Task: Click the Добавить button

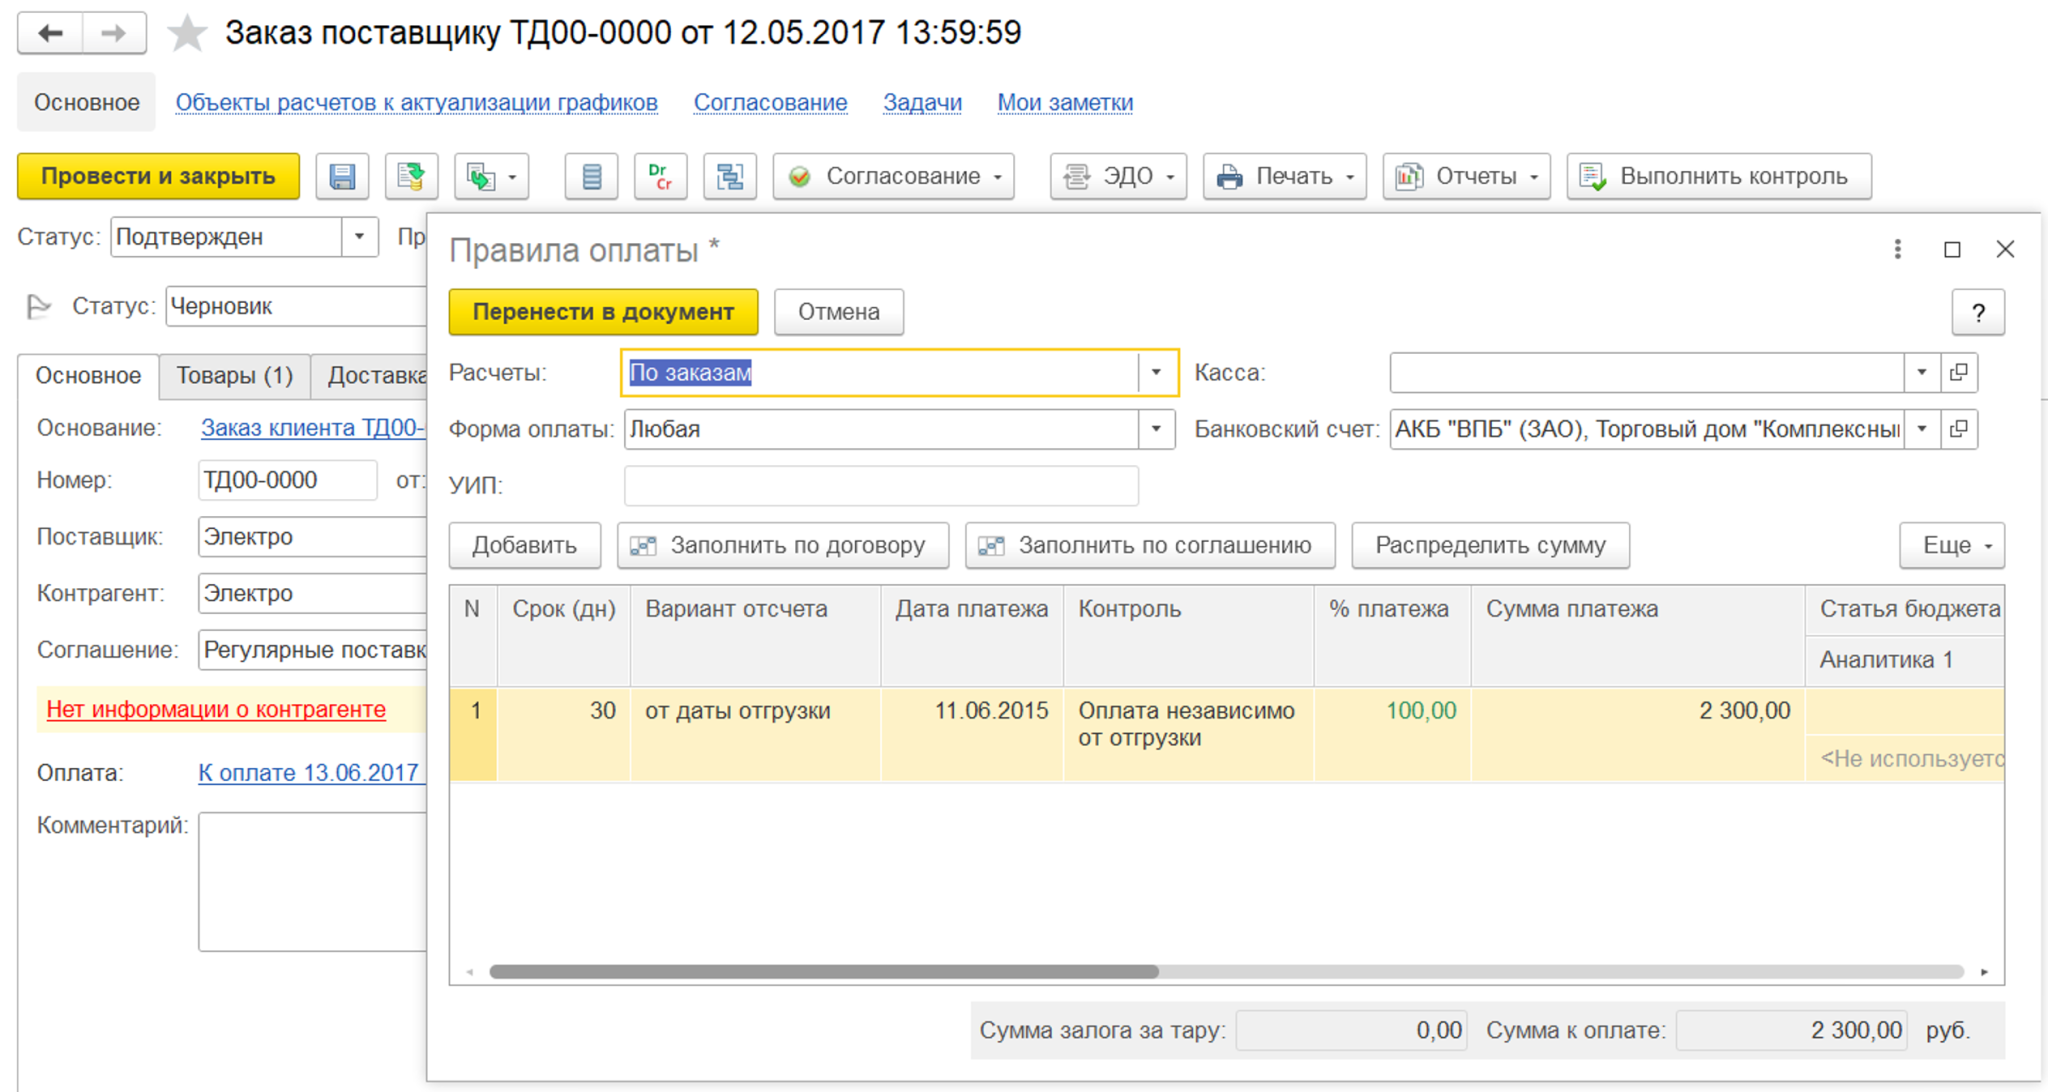Action: tap(525, 546)
